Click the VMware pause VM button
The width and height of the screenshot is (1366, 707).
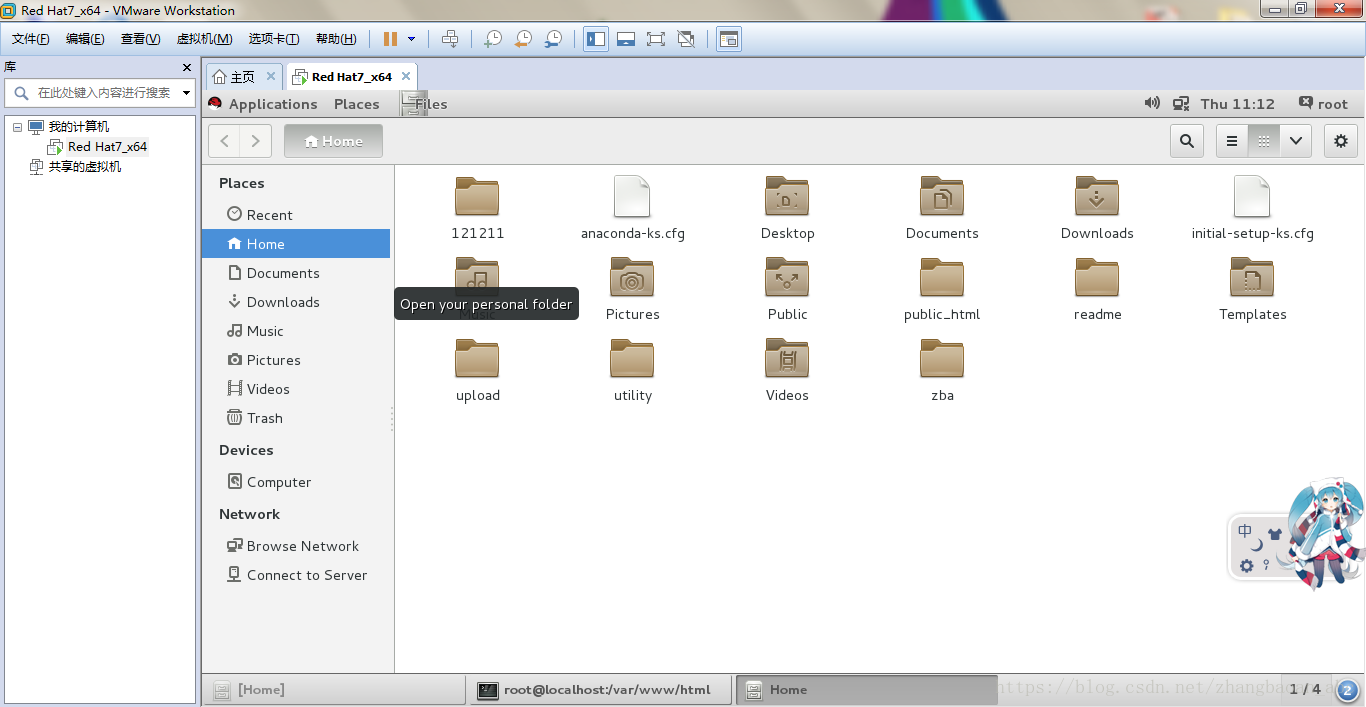pos(390,39)
